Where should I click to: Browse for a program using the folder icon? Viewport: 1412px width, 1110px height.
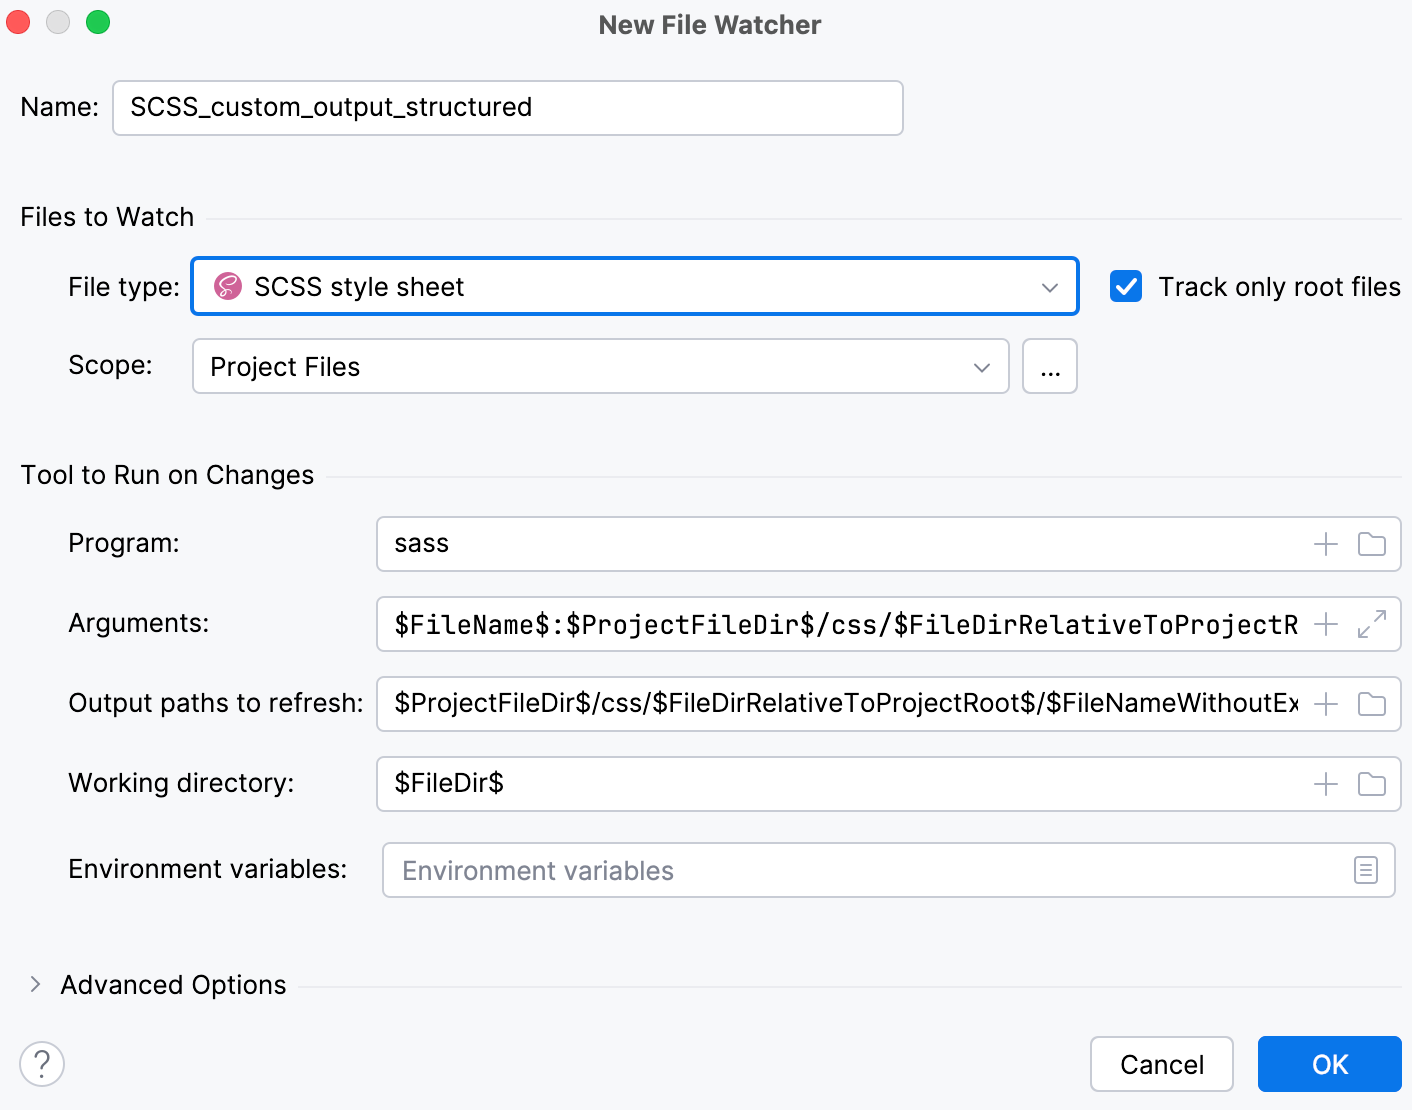pyautogui.click(x=1371, y=544)
